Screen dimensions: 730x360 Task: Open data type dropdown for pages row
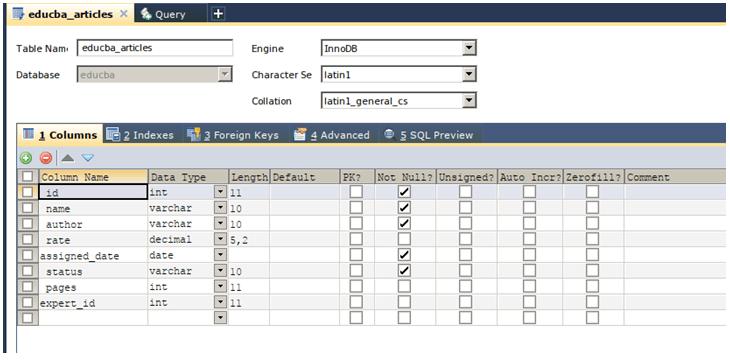(220, 287)
